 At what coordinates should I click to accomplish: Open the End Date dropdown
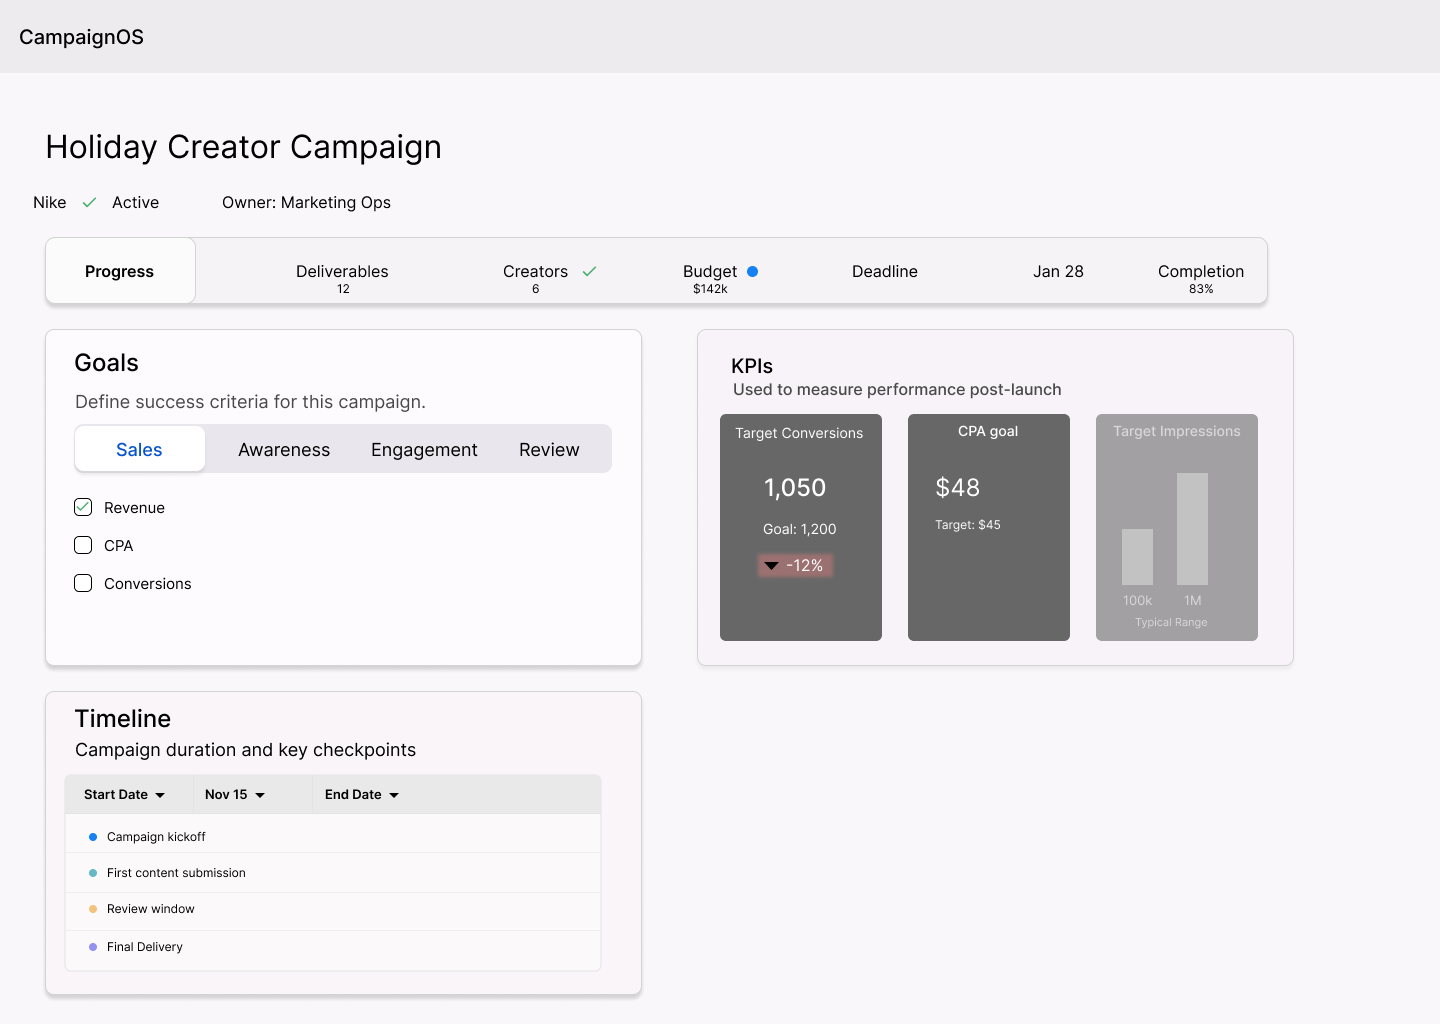coord(362,795)
